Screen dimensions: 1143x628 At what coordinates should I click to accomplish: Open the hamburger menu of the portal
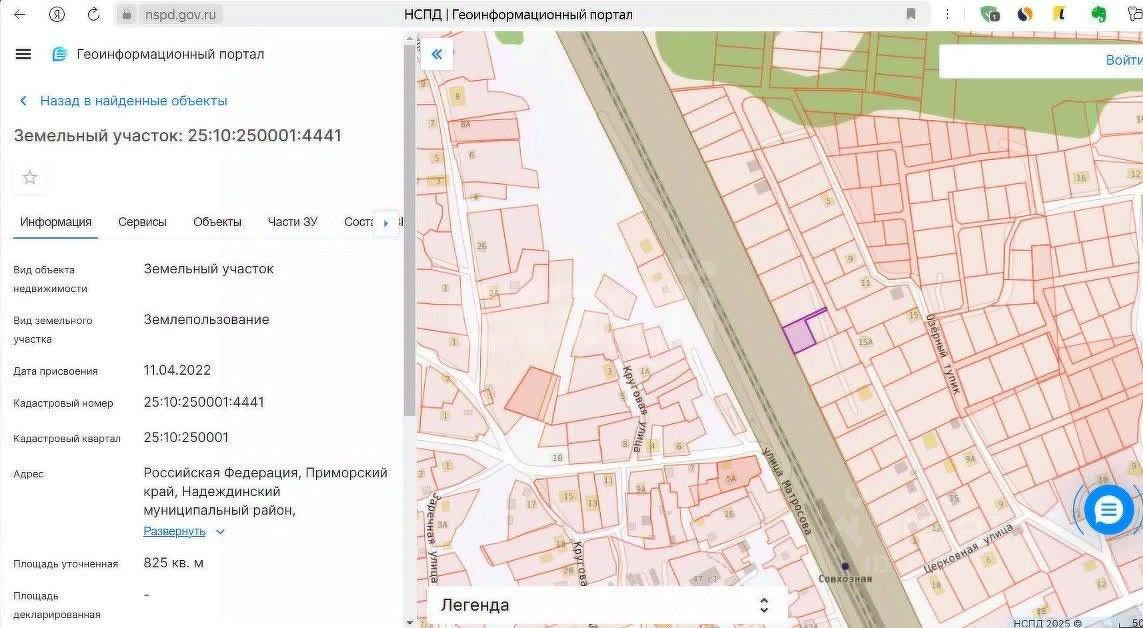pos(23,54)
